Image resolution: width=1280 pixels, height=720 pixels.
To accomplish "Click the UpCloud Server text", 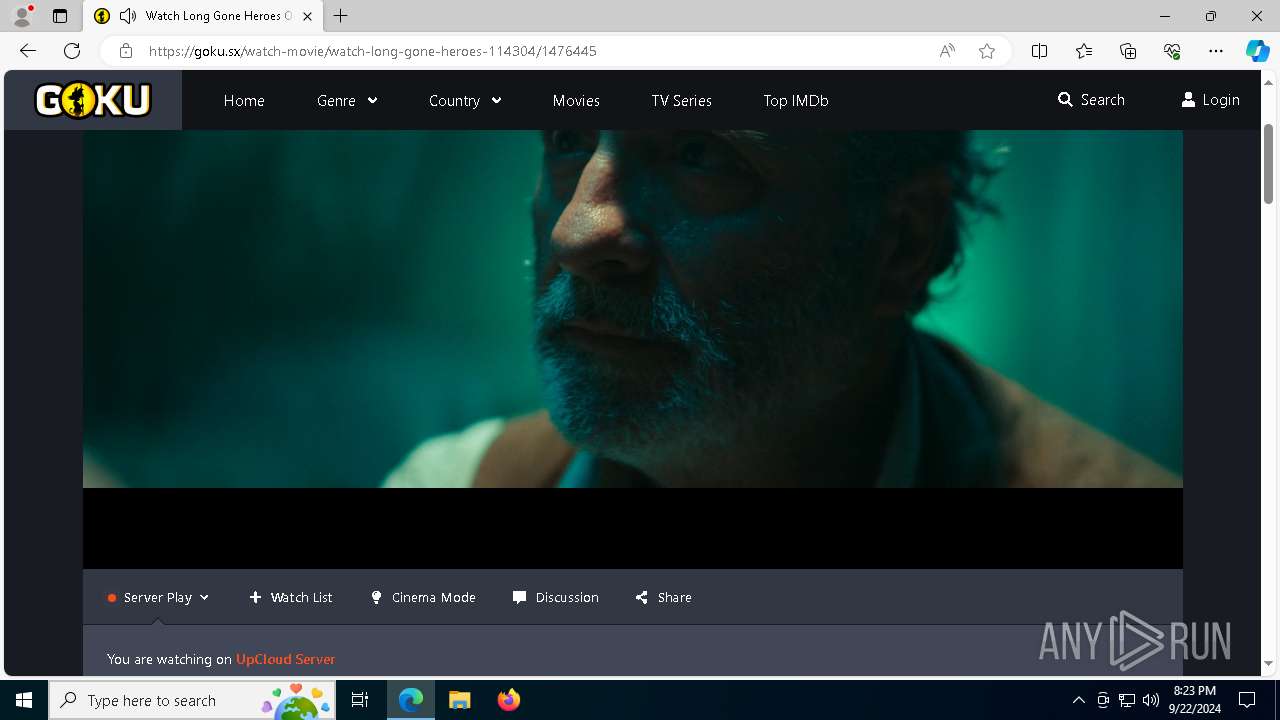I will (285, 659).
